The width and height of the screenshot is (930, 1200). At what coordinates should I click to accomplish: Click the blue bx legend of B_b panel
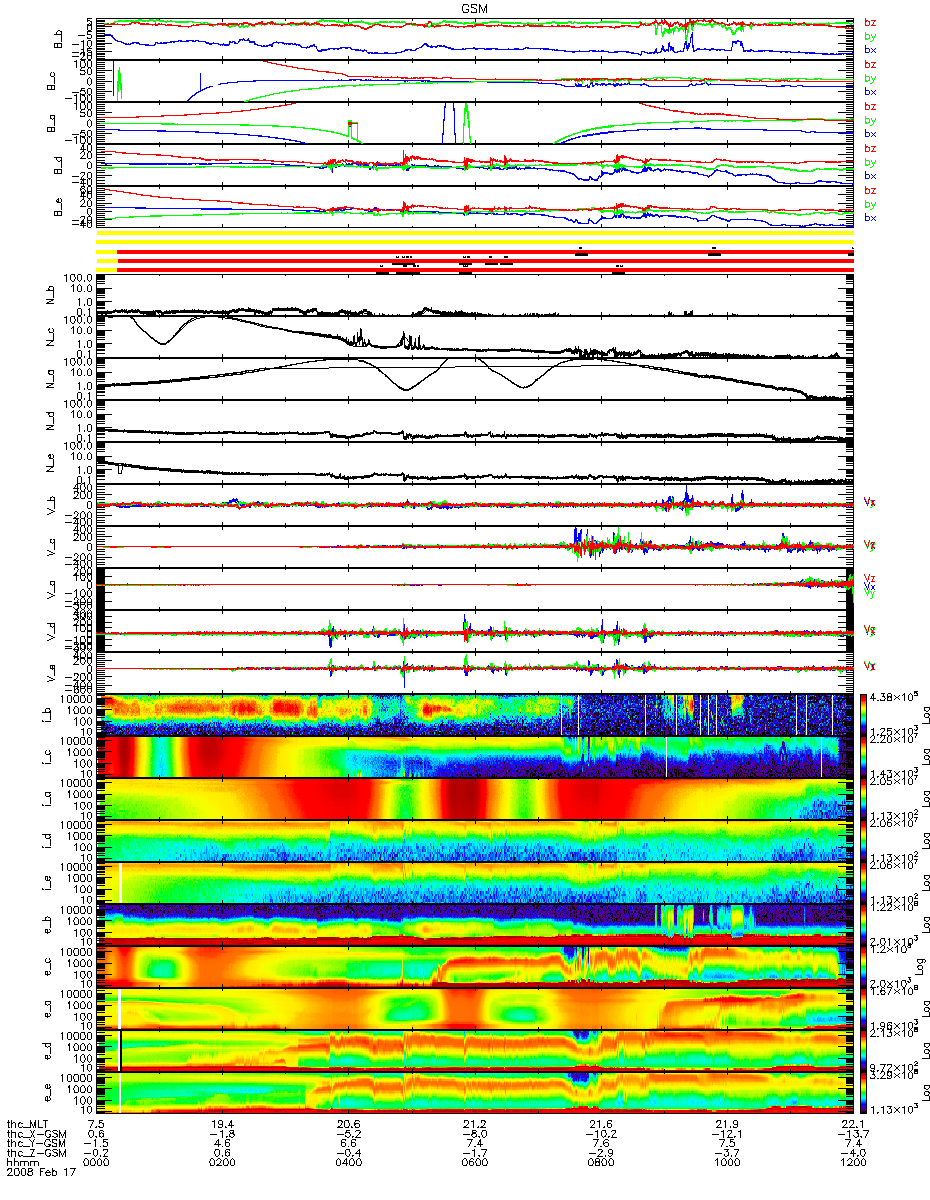[x=871, y=49]
